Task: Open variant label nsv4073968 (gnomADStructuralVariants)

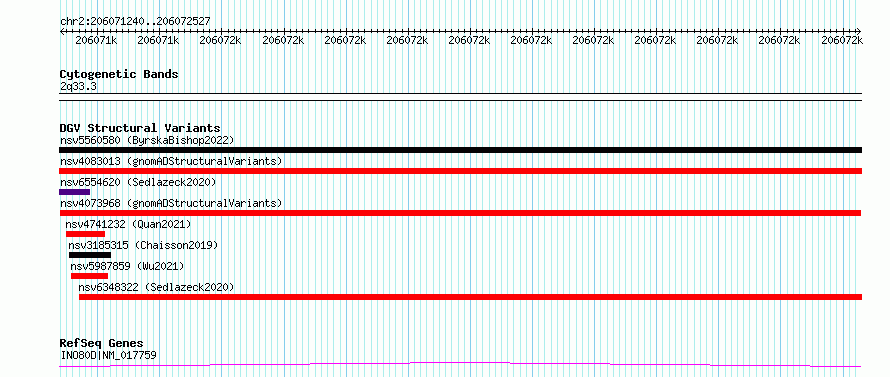Action: click(171, 203)
